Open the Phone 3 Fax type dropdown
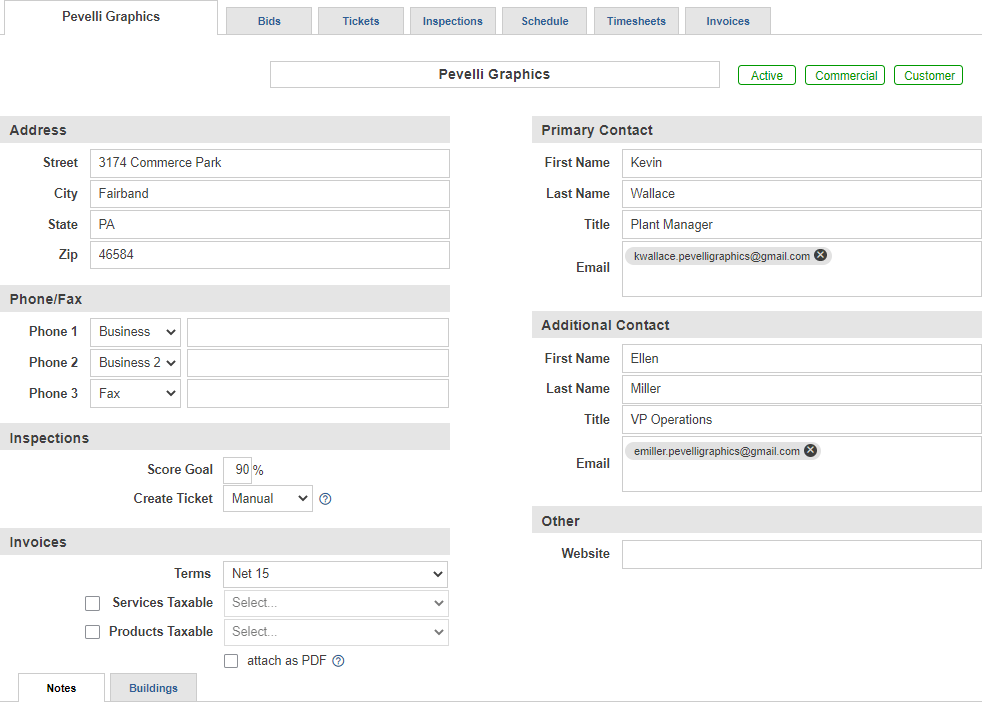This screenshot has width=982, height=702. pos(135,393)
